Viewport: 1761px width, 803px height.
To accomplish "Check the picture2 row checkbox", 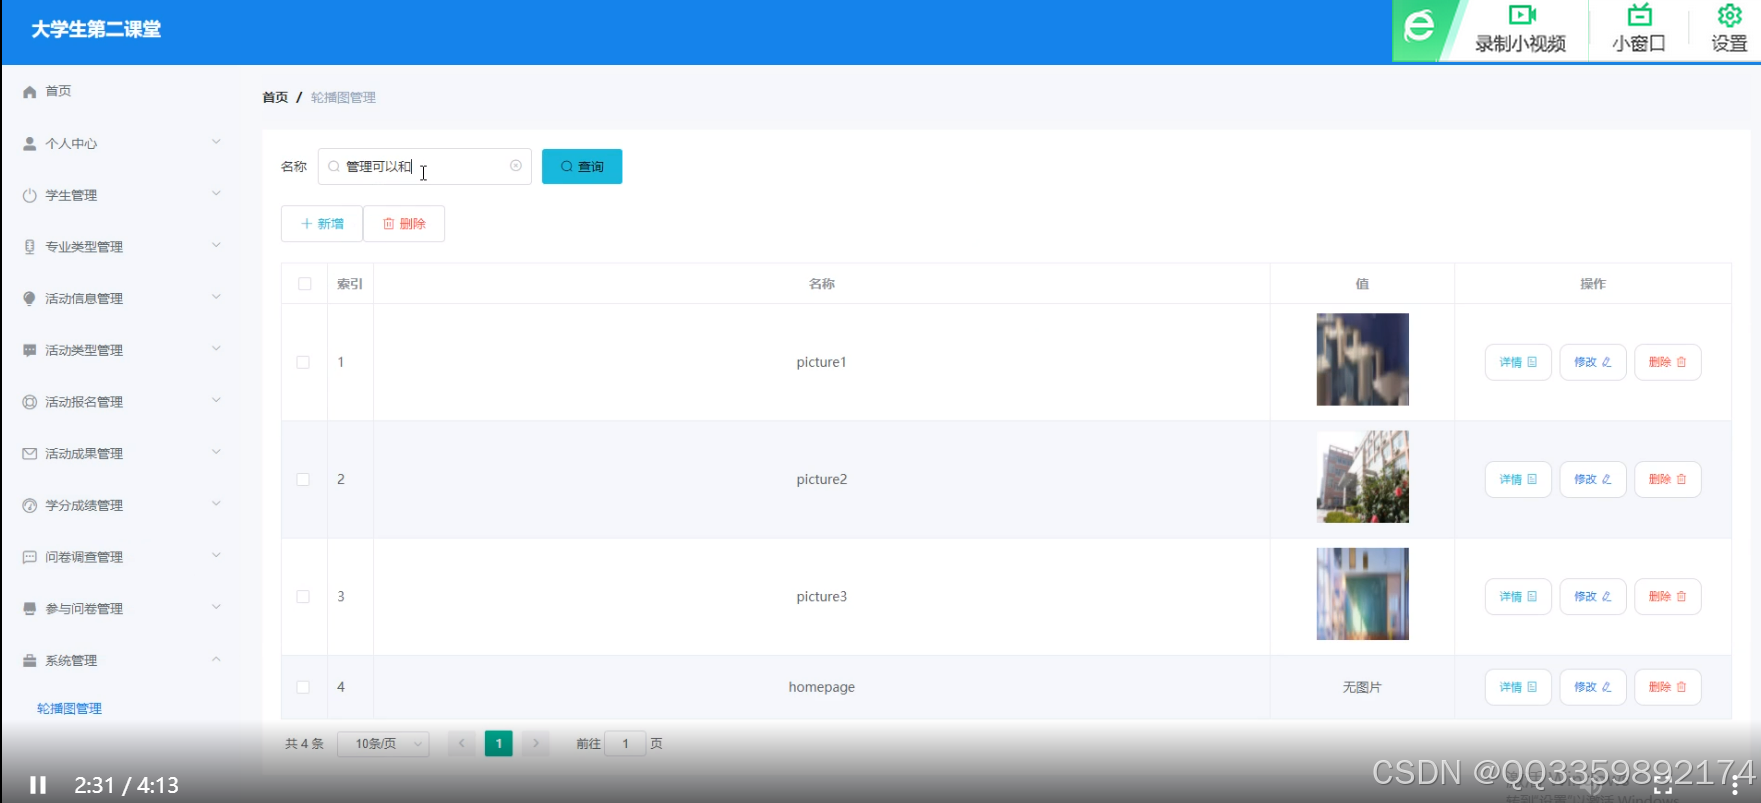I will coord(303,480).
